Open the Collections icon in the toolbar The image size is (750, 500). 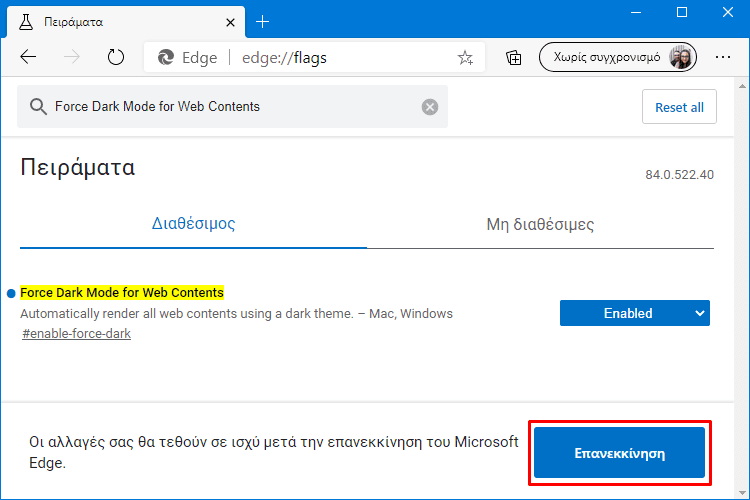[x=514, y=57]
